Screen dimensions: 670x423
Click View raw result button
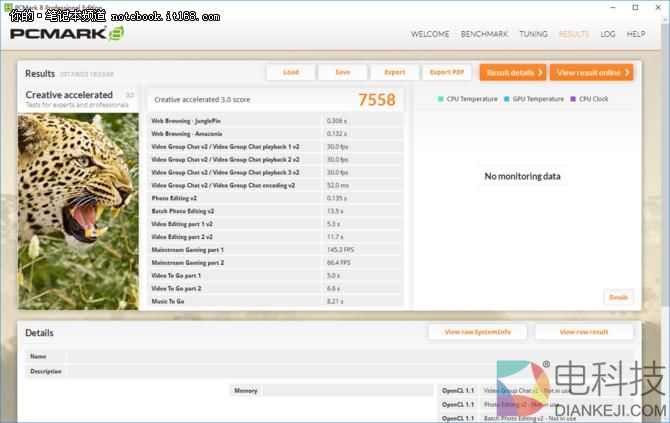(x=584, y=332)
